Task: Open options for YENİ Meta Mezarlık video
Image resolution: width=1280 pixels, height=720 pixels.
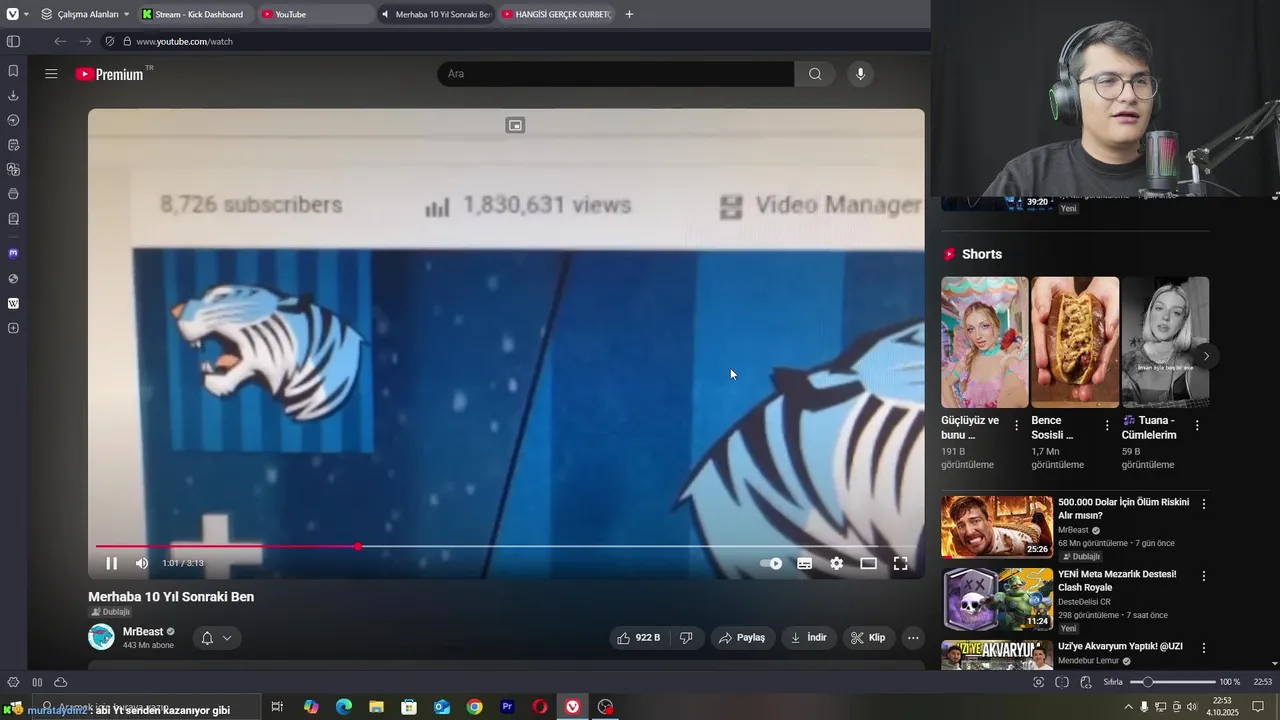Action: 1204,576
